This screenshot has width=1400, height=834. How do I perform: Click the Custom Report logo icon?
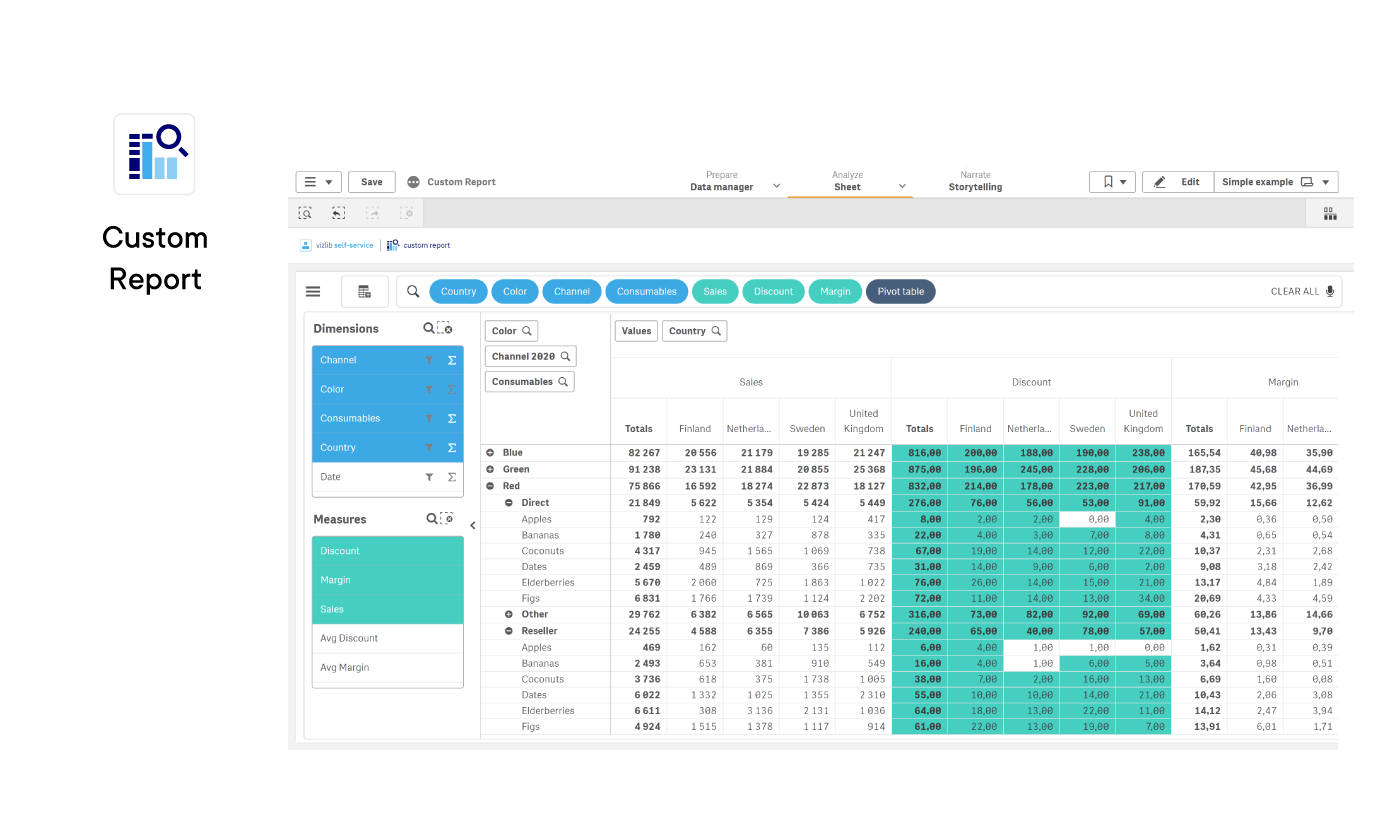(x=154, y=154)
